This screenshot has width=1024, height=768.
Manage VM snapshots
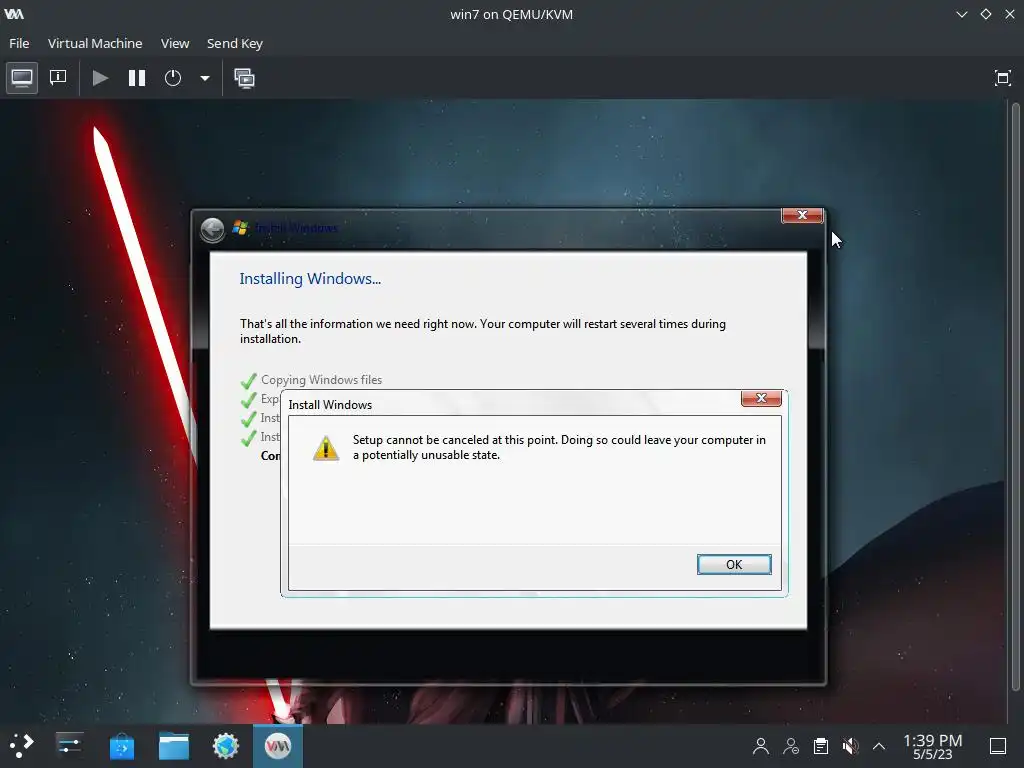[244, 78]
